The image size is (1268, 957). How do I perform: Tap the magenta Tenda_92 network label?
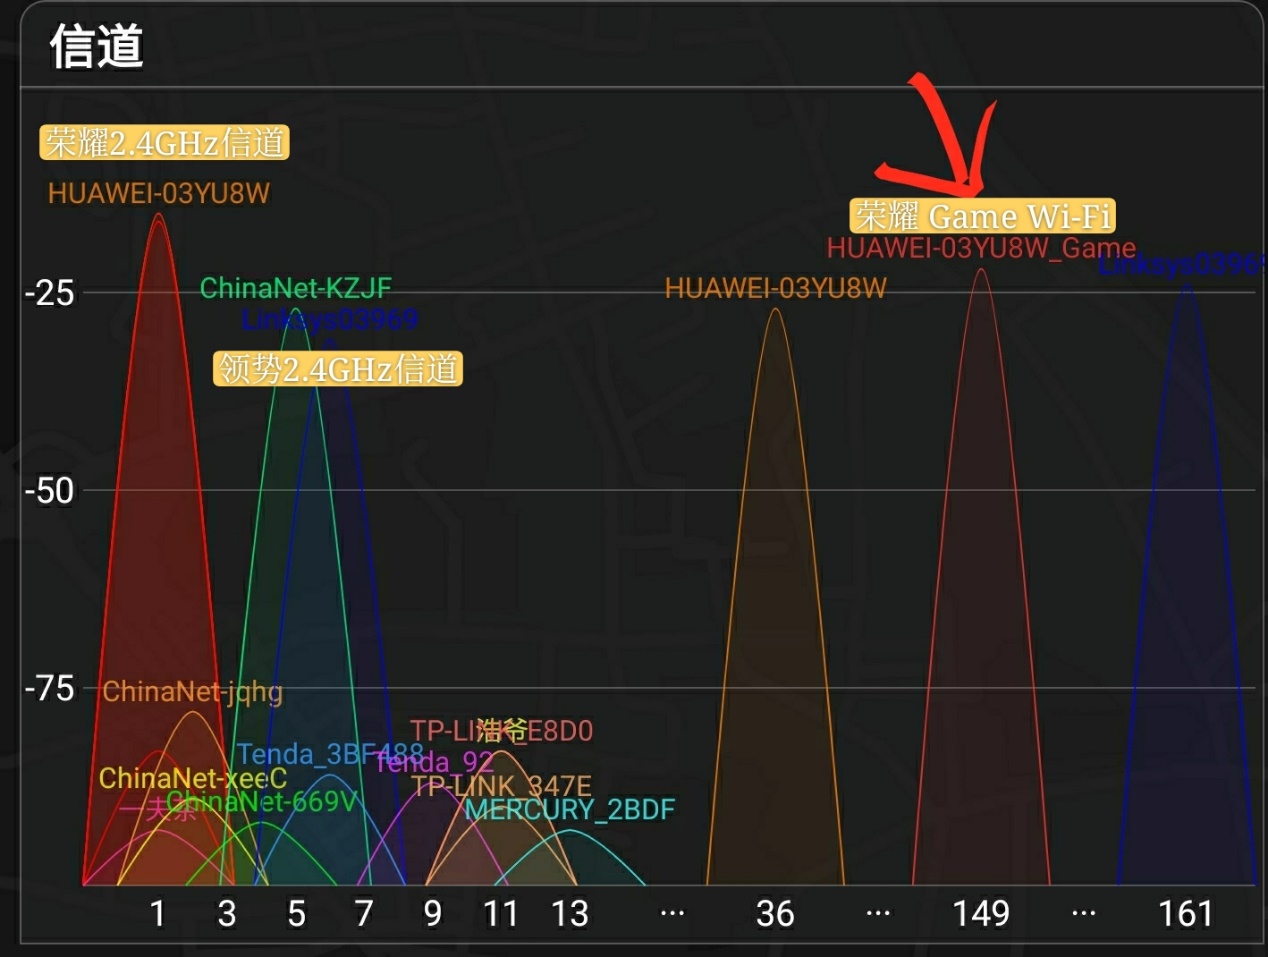435,762
